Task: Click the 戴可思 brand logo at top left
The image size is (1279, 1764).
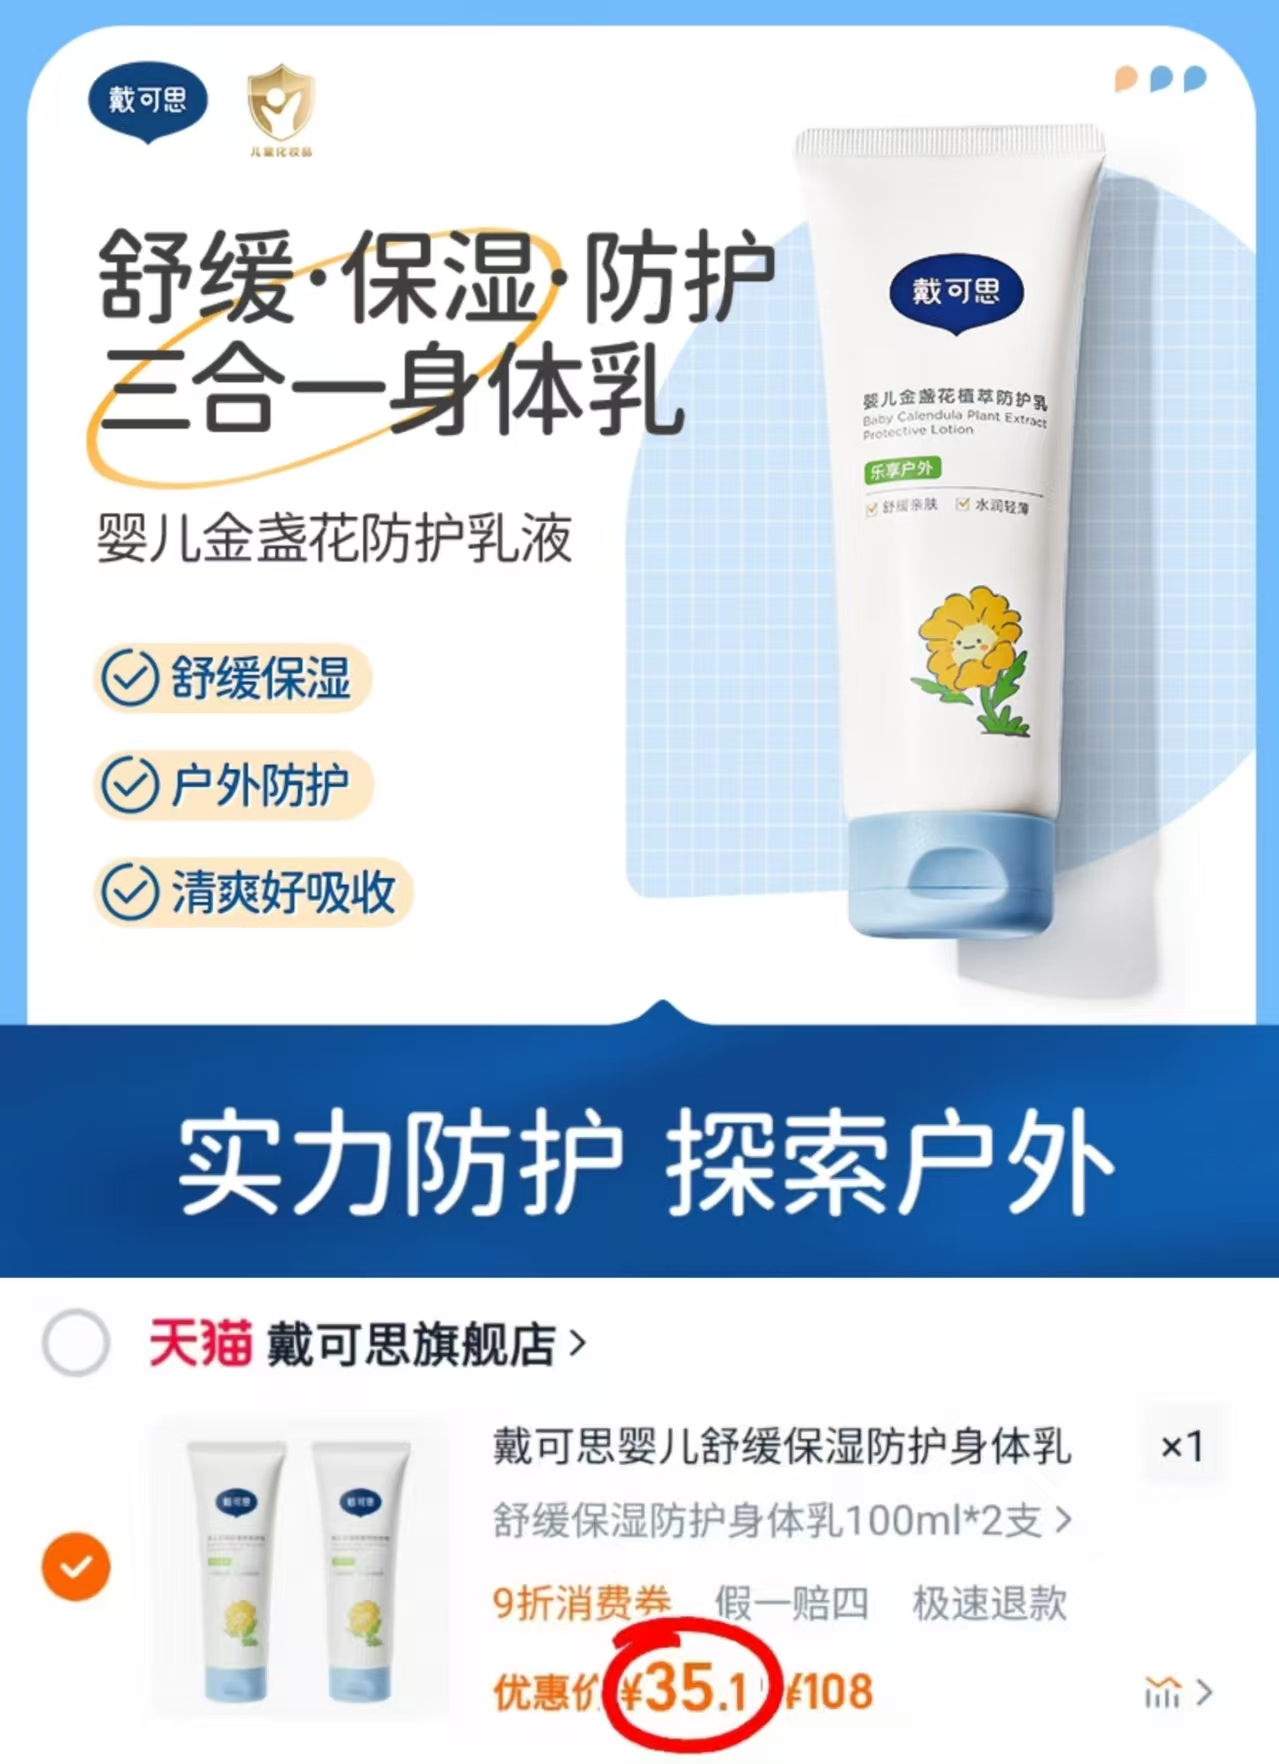Action: (x=147, y=101)
